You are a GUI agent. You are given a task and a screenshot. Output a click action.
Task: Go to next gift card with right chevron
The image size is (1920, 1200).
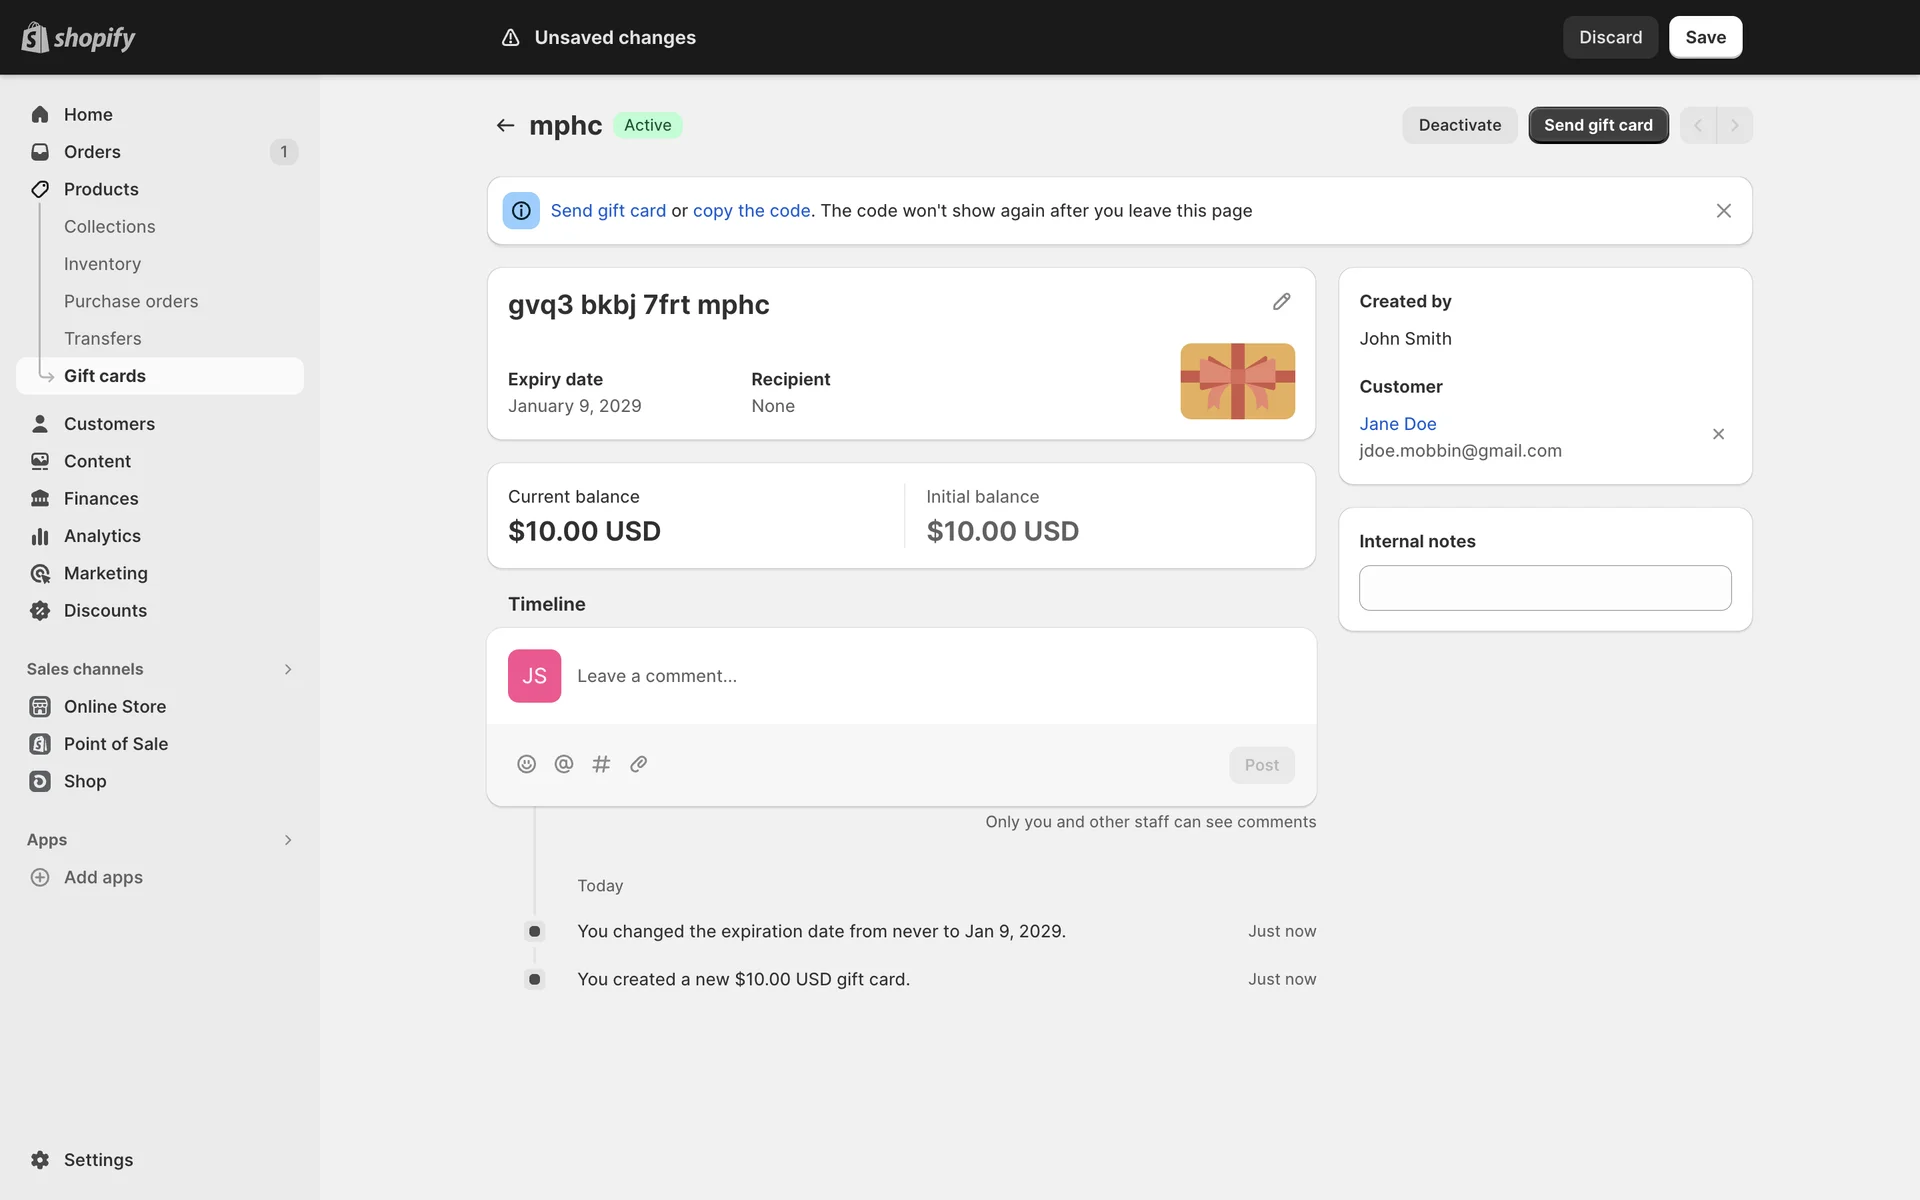(1734, 125)
